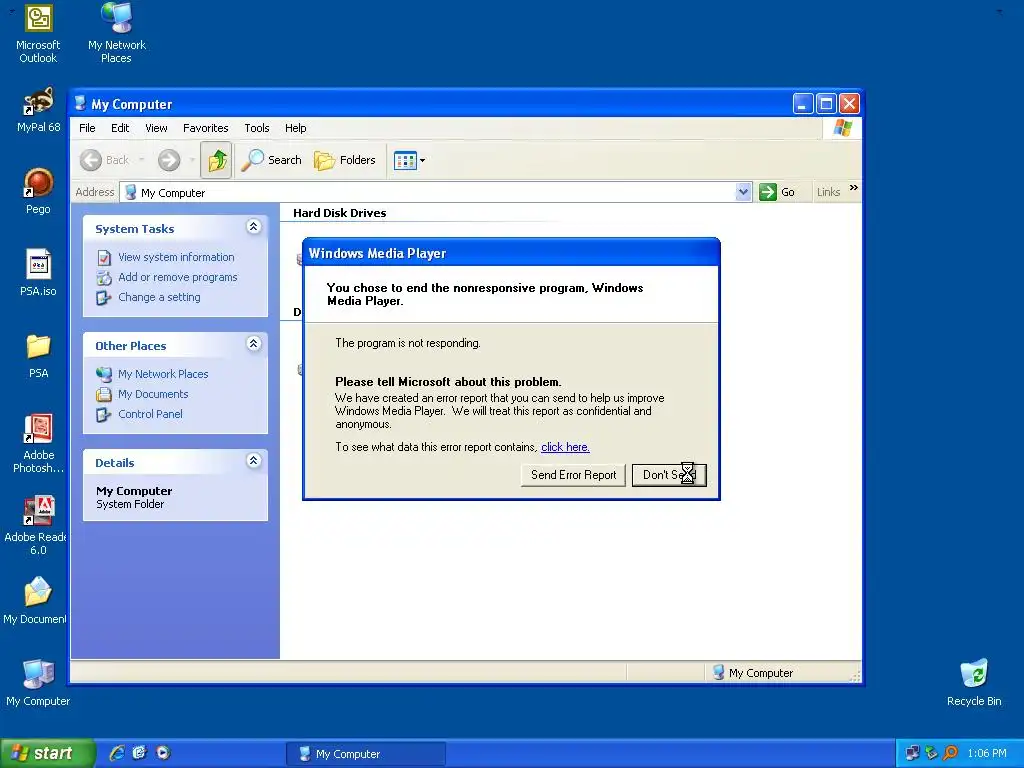Click Add or remove programs link
This screenshot has height=768, width=1024.
click(x=178, y=277)
